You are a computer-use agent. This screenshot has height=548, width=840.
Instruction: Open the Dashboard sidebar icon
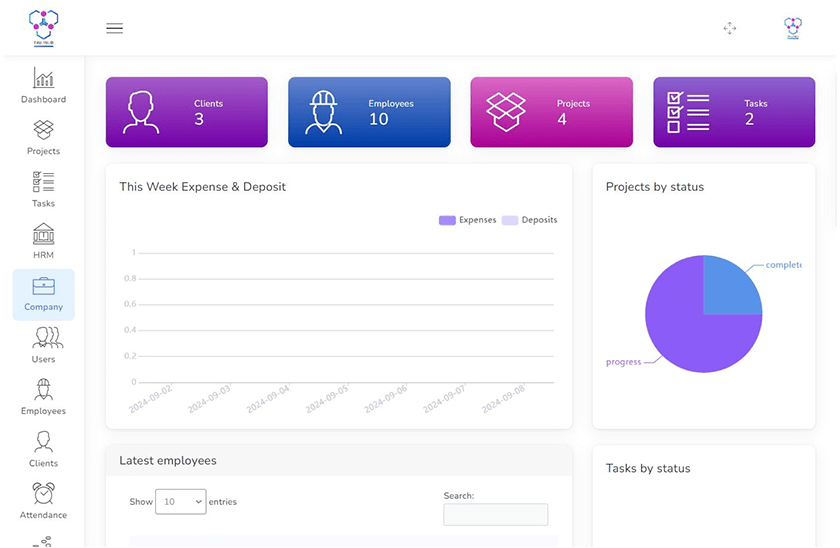pos(43,78)
